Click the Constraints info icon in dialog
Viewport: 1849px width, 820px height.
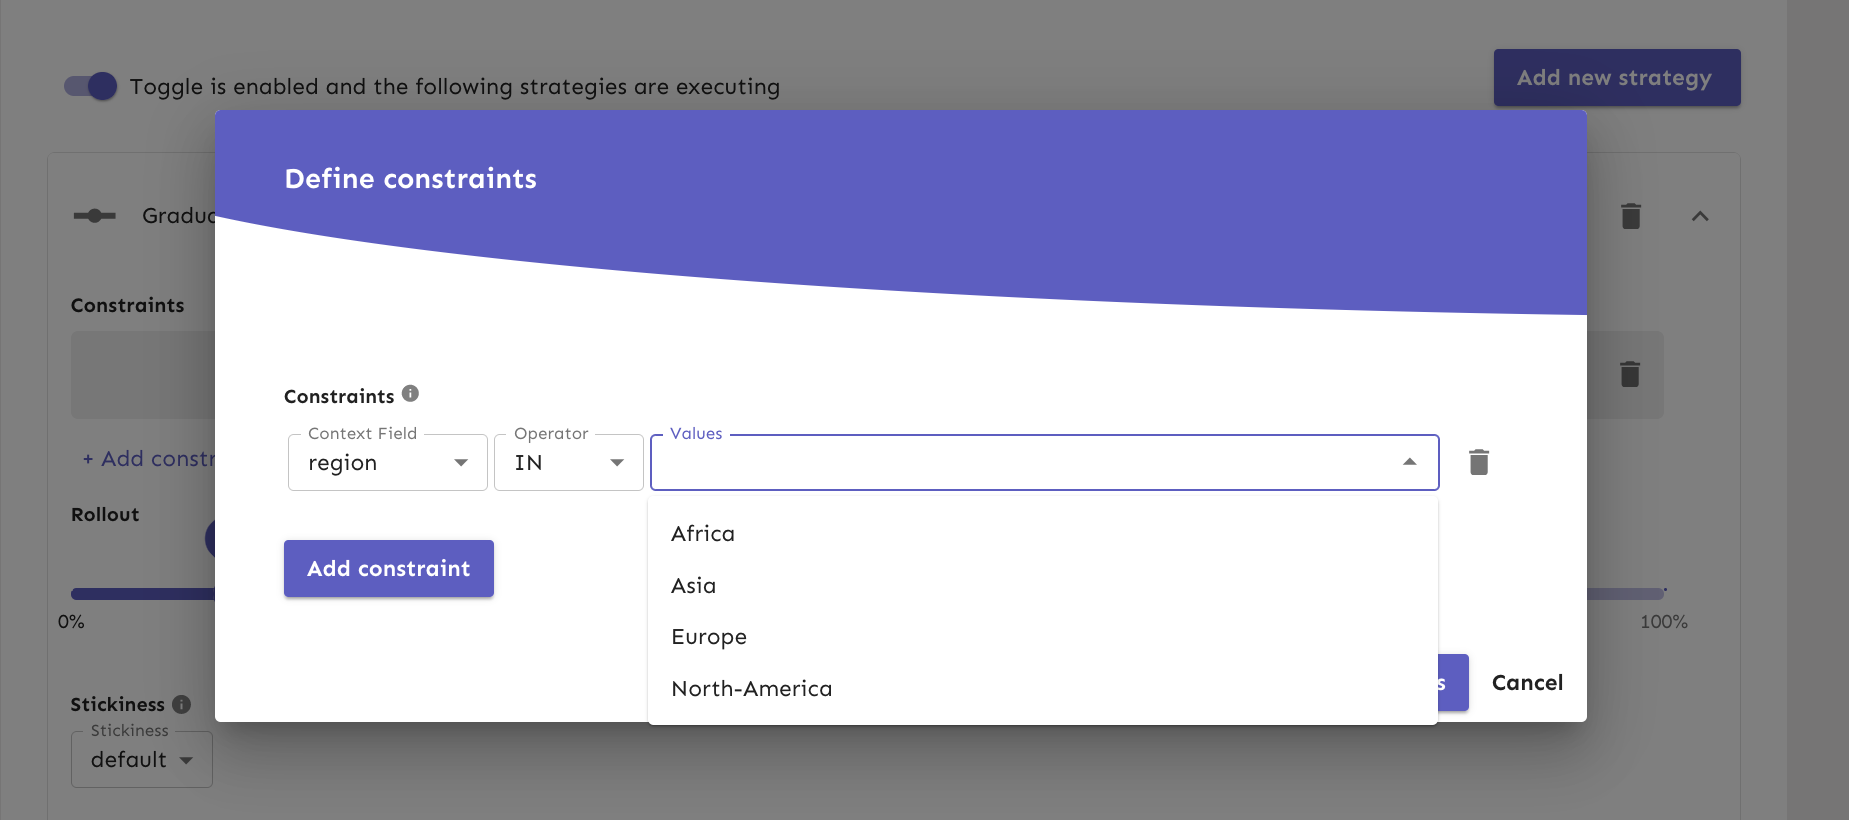(410, 394)
